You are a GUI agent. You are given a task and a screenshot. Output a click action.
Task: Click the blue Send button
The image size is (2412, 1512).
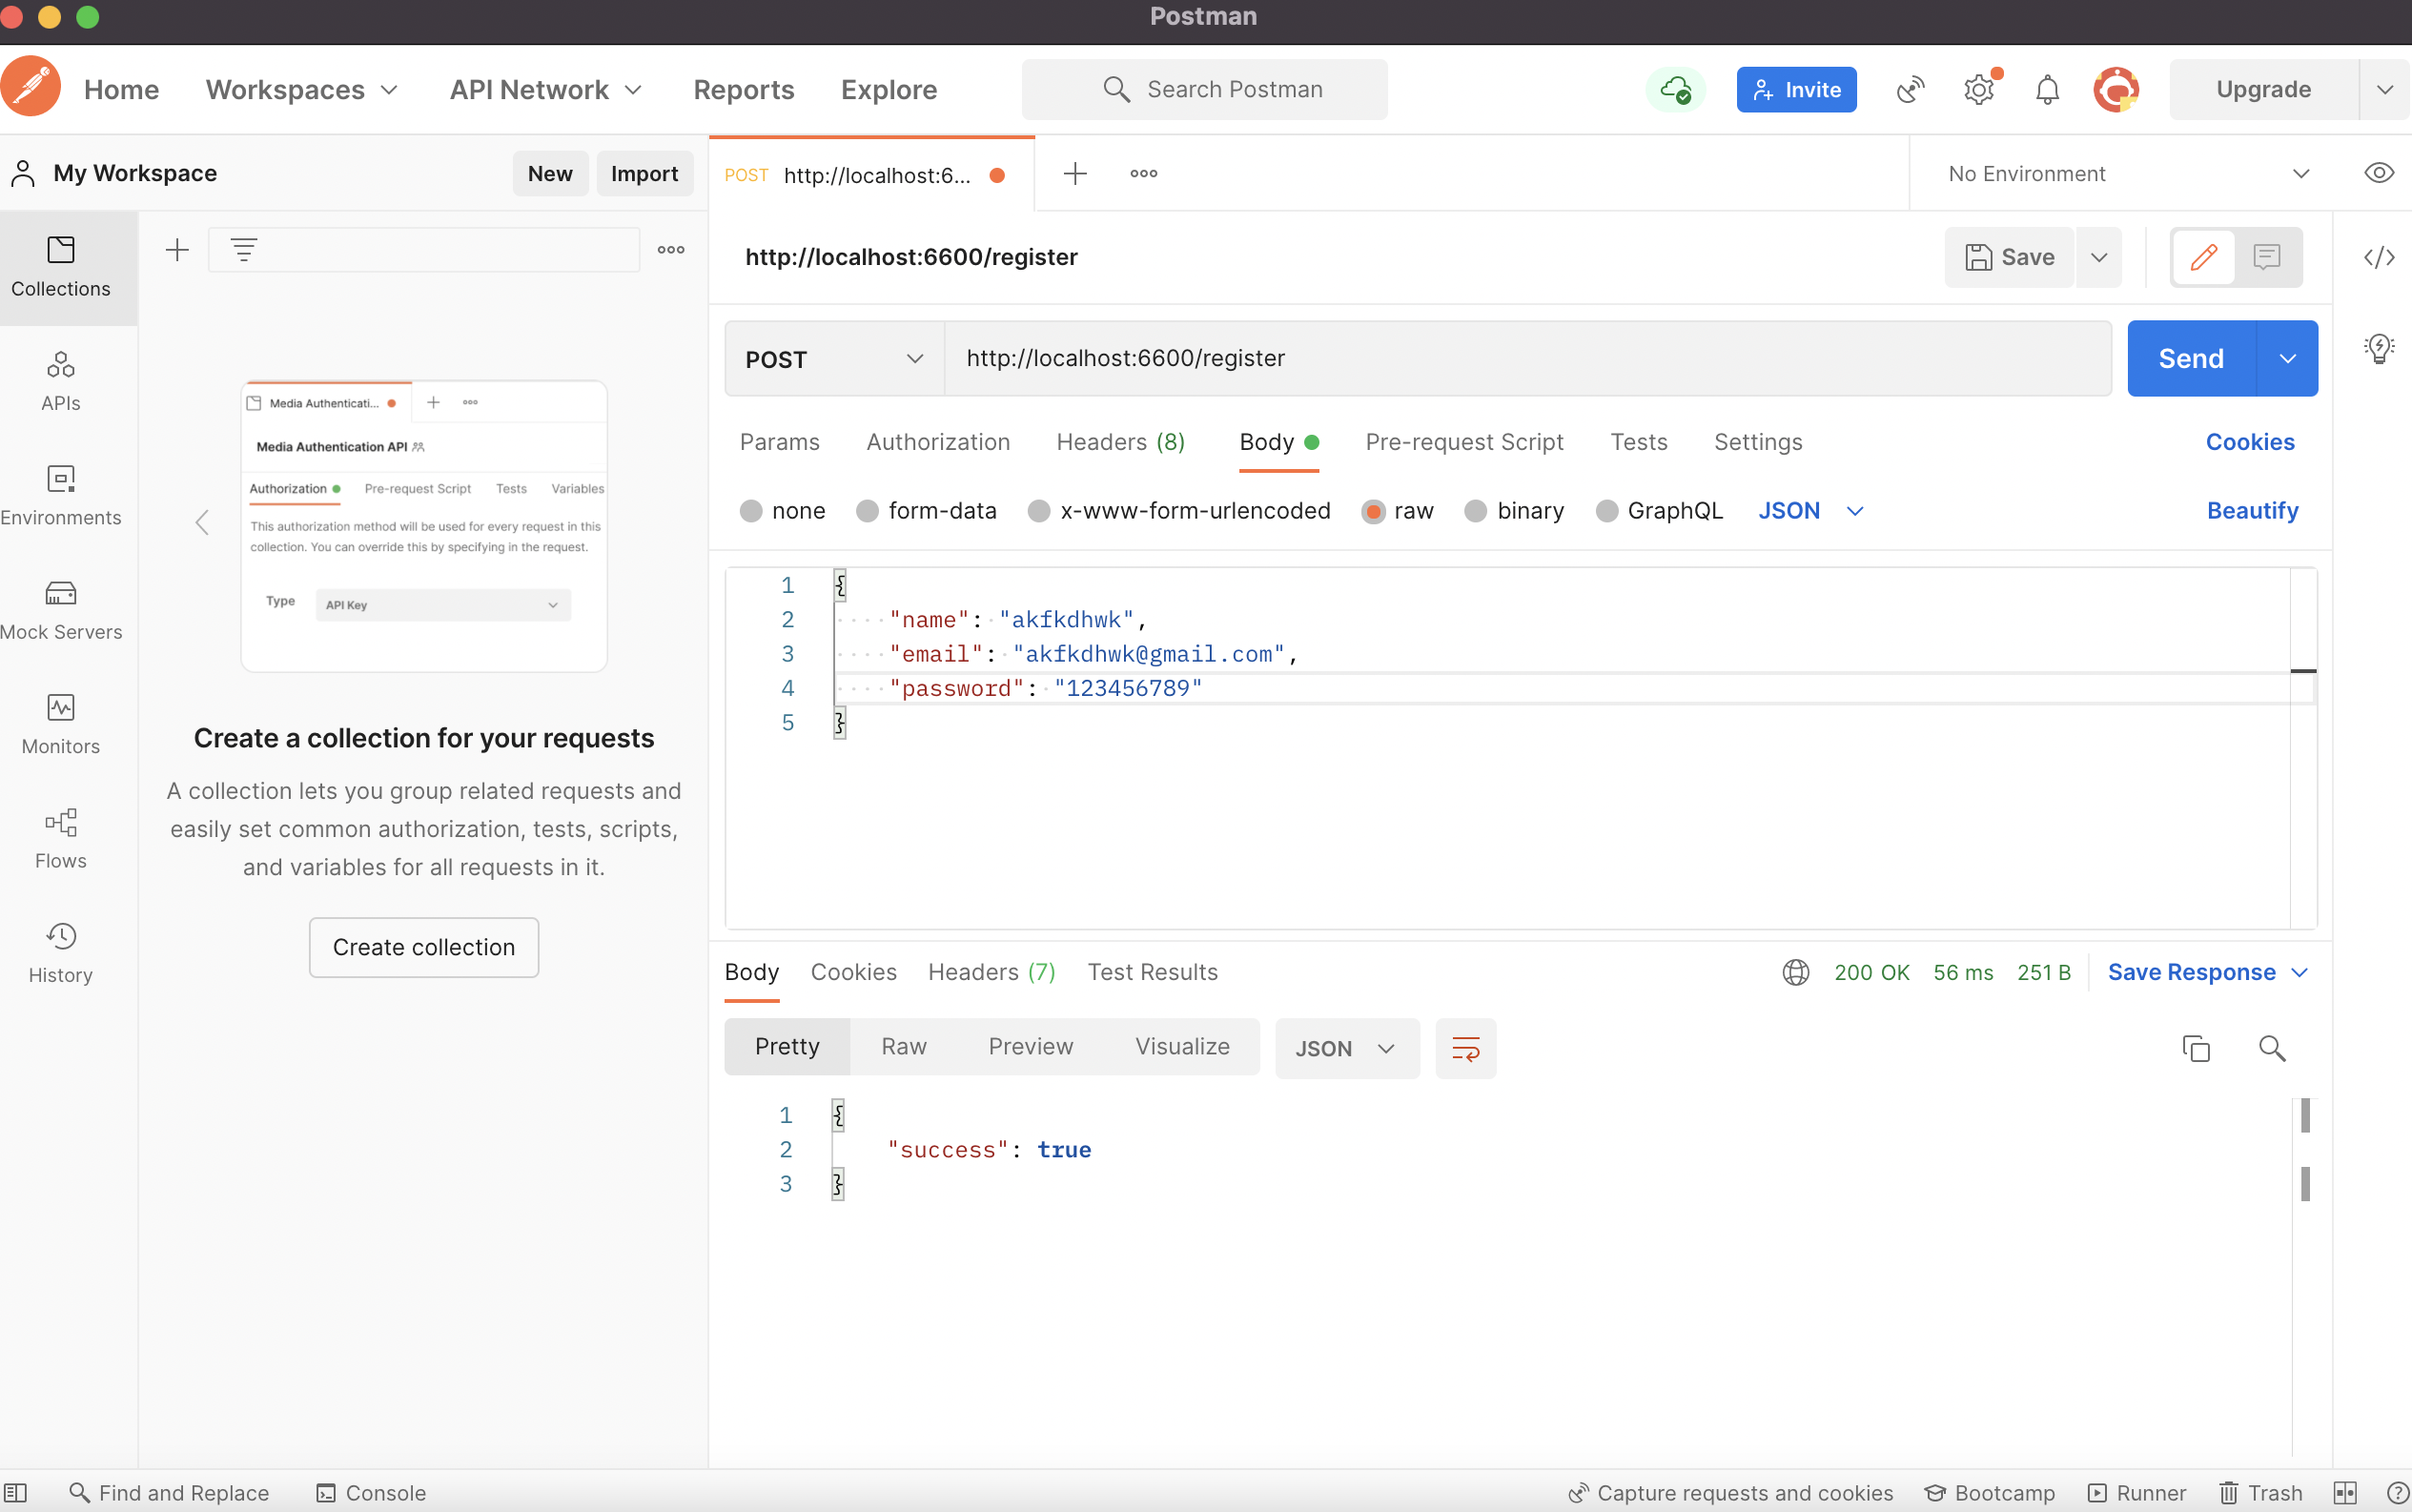tap(2190, 359)
